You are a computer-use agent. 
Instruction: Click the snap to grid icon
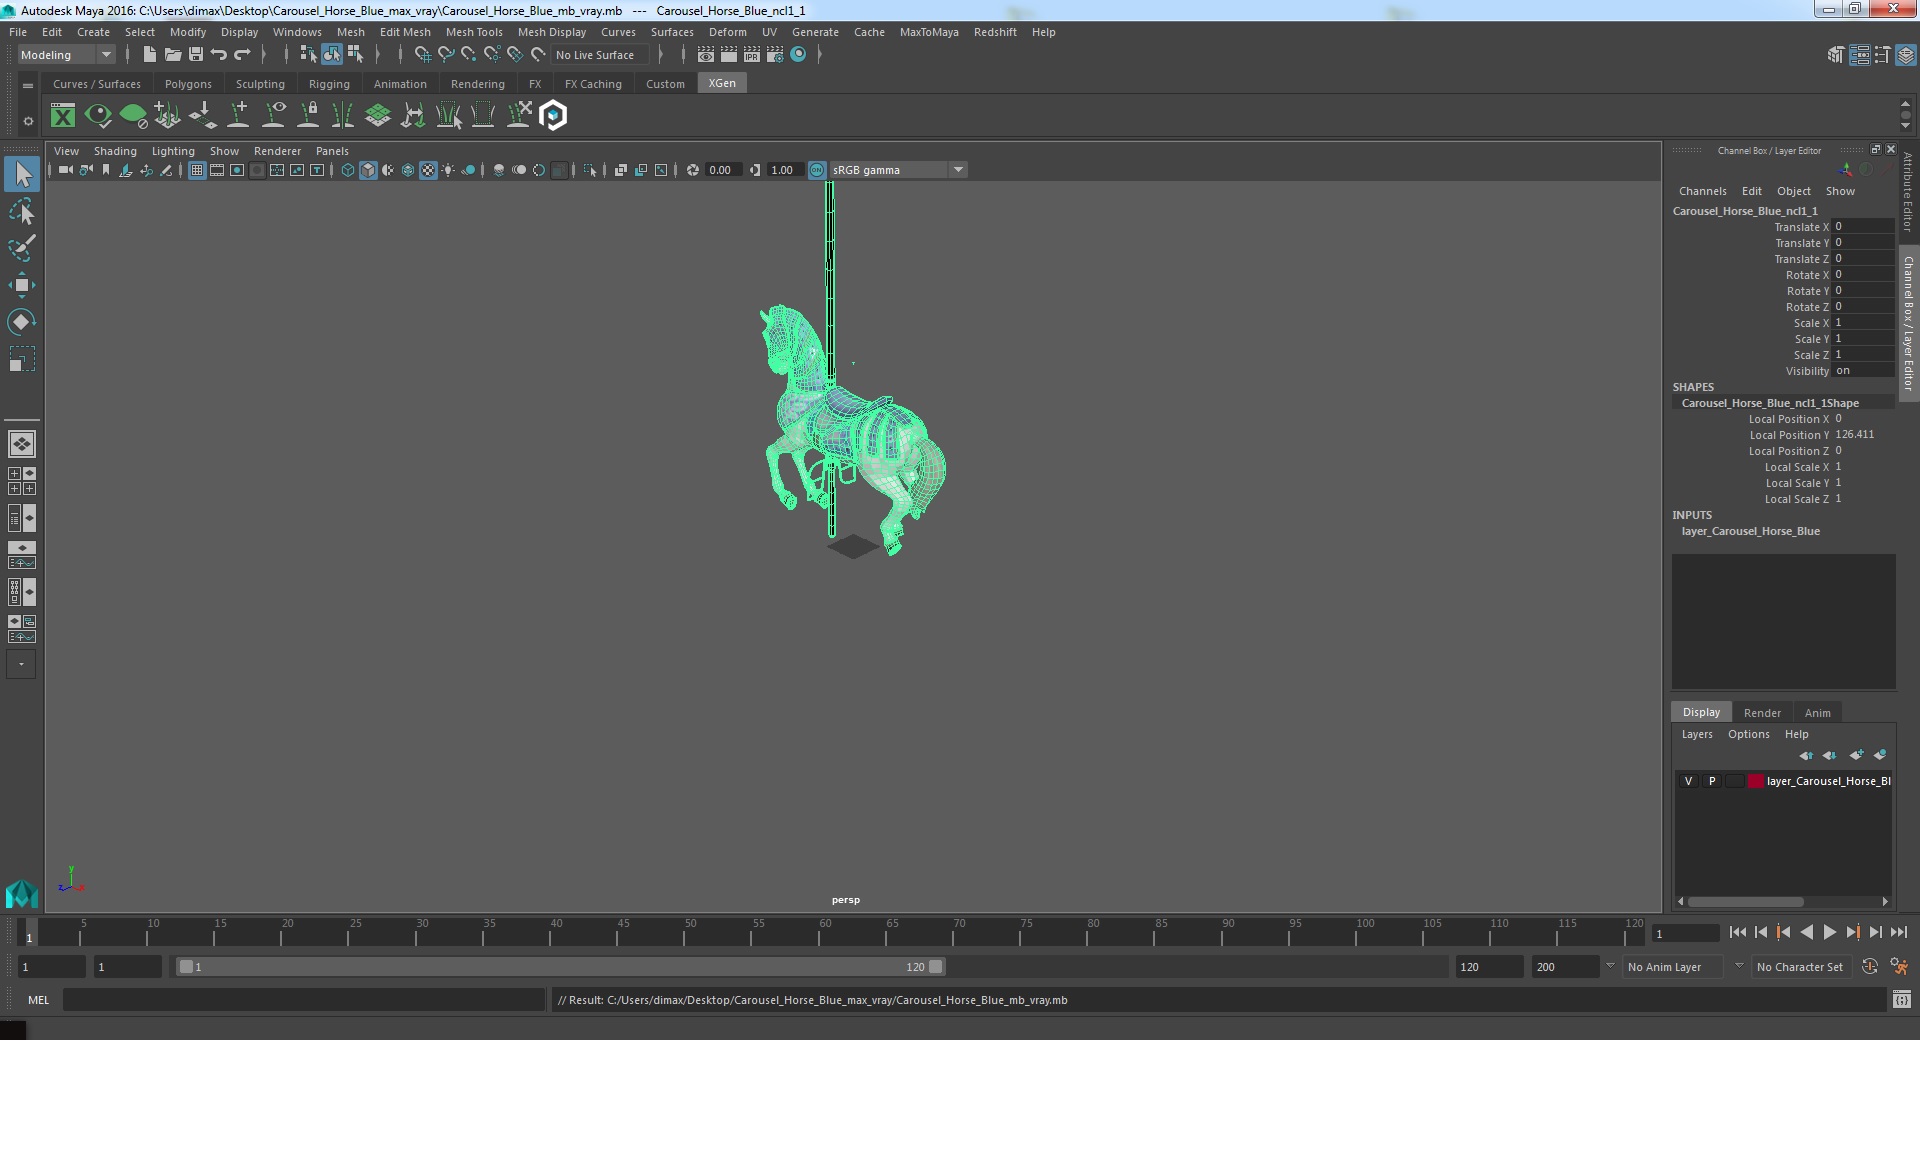420,55
